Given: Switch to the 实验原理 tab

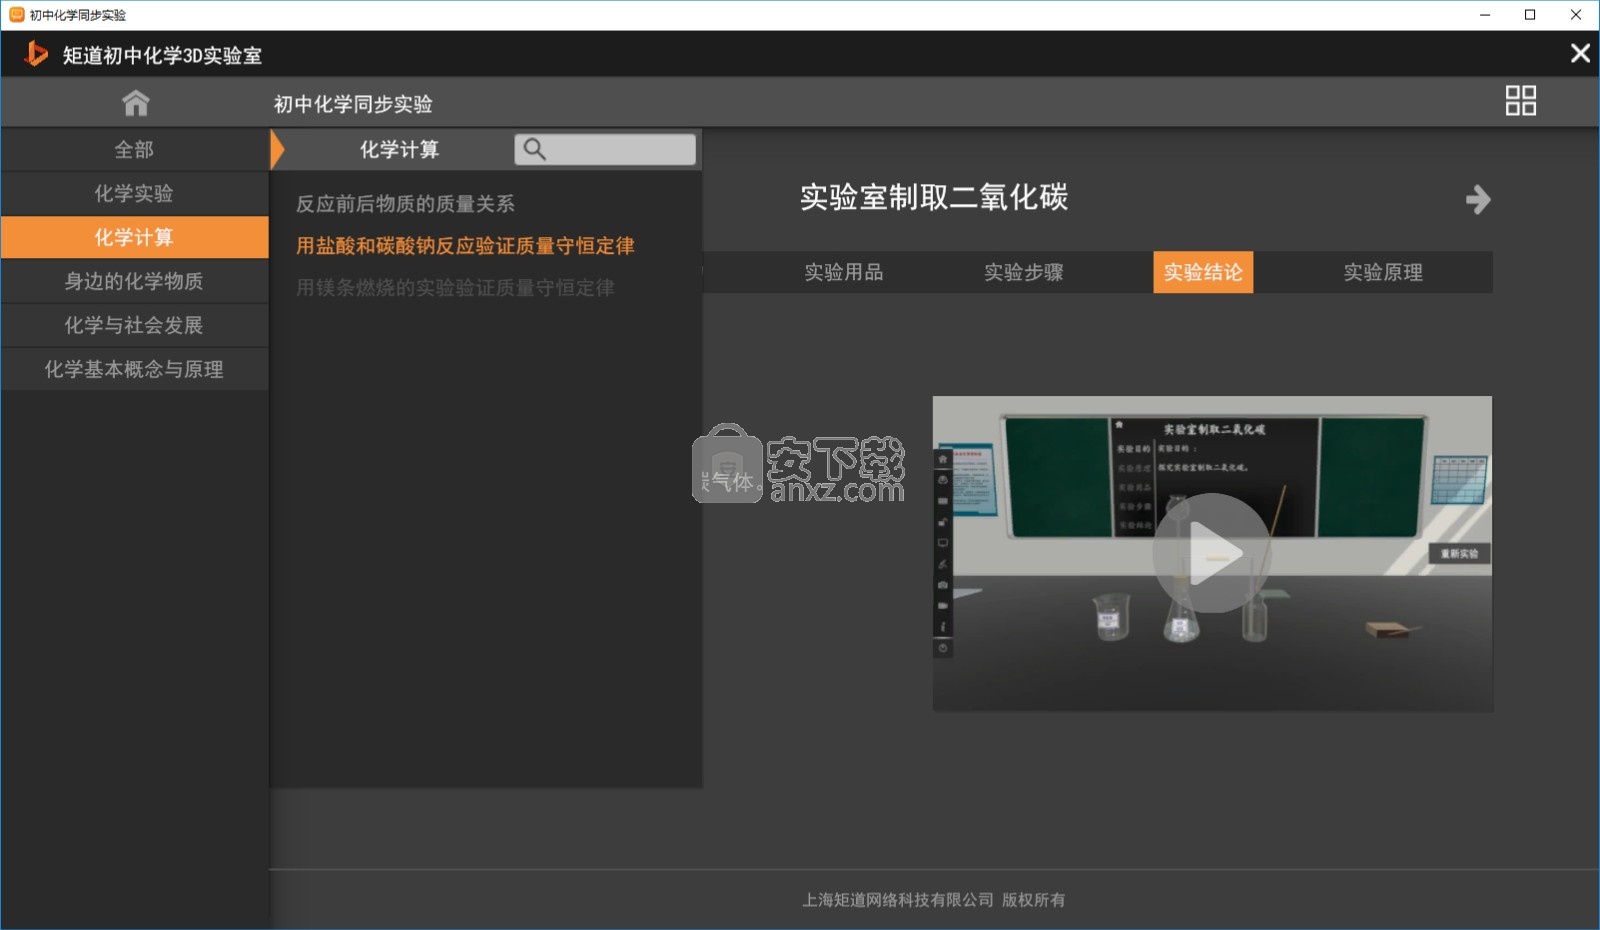Looking at the screenshot, I should (1383, 272).
